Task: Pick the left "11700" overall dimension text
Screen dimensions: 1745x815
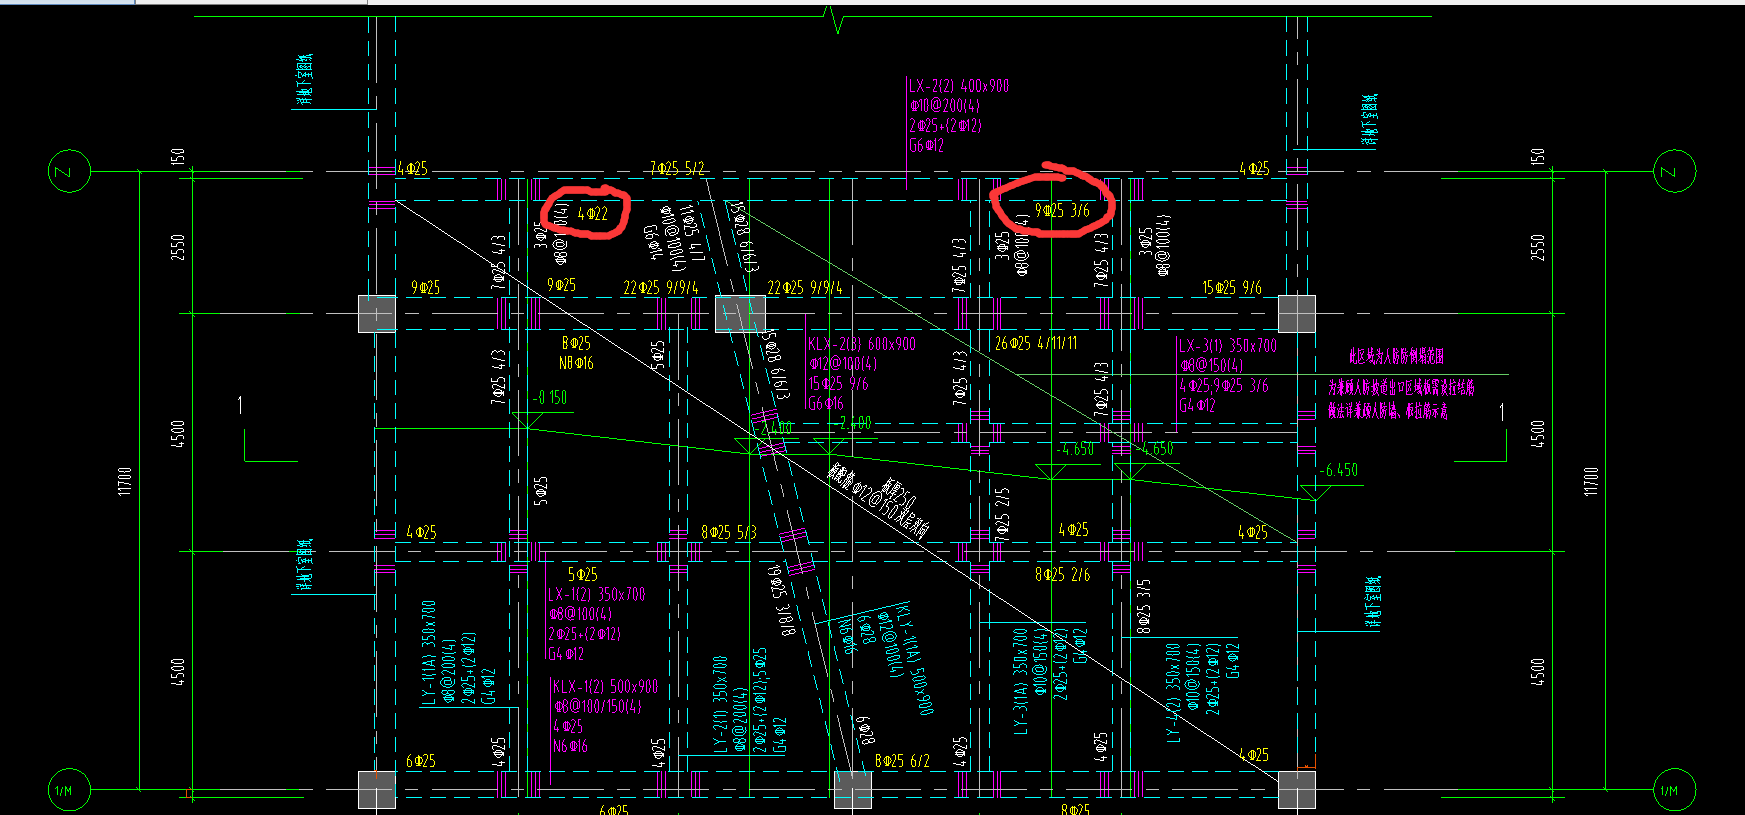Action: 125,480
